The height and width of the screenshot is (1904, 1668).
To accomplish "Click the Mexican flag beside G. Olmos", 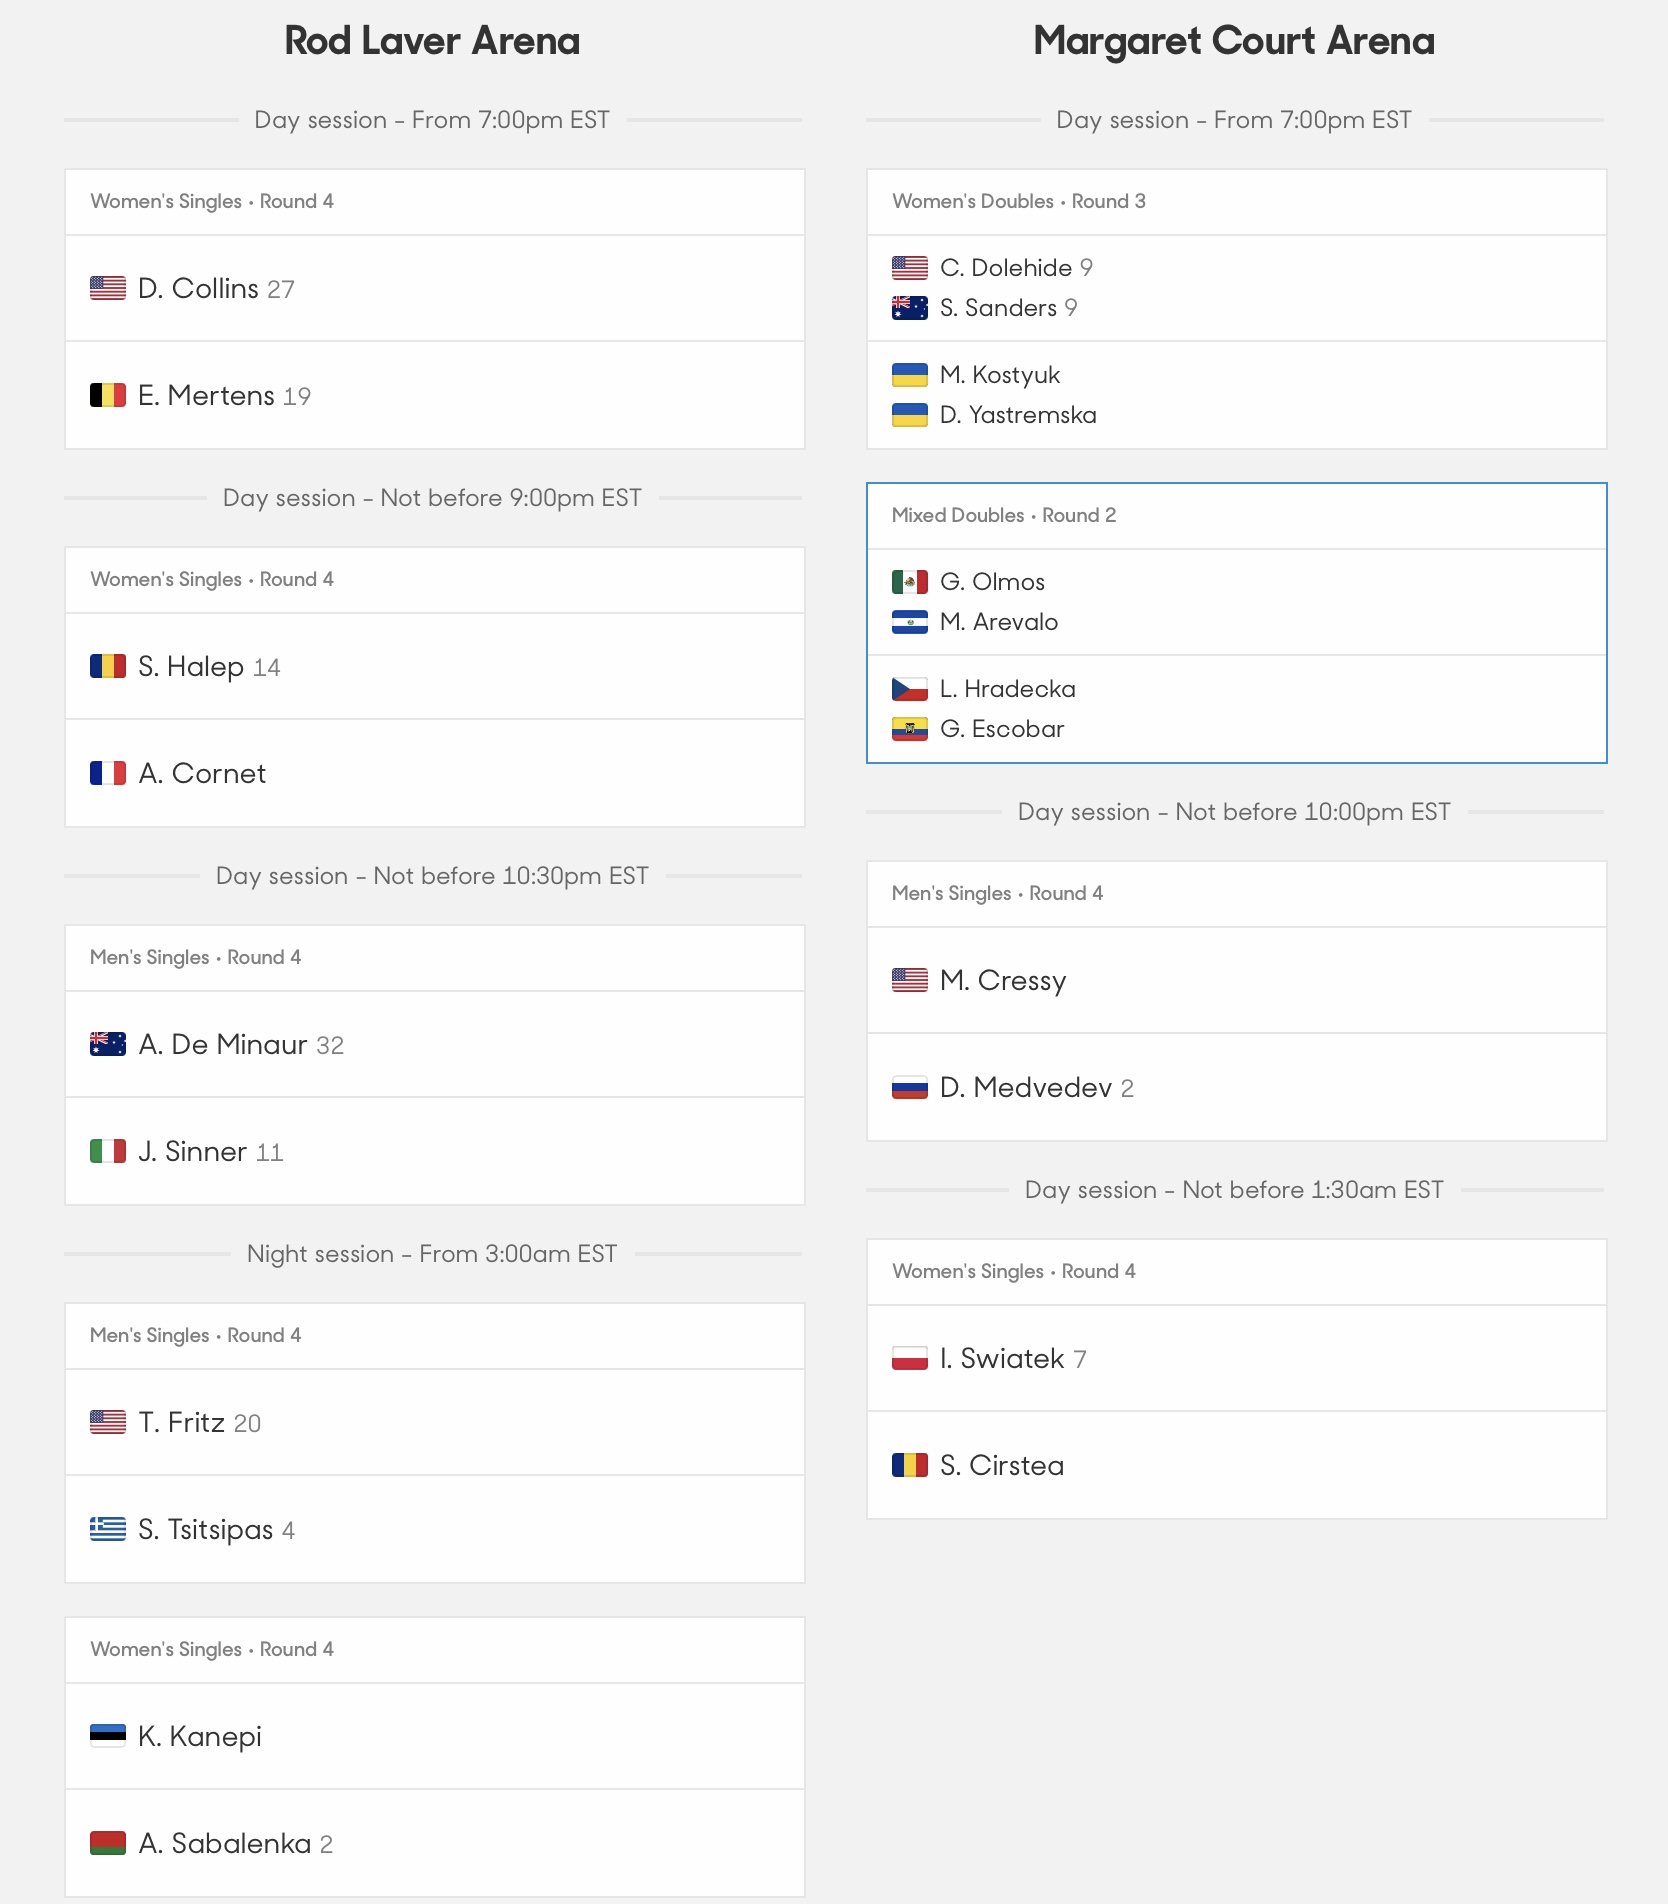I will point(910,581).
